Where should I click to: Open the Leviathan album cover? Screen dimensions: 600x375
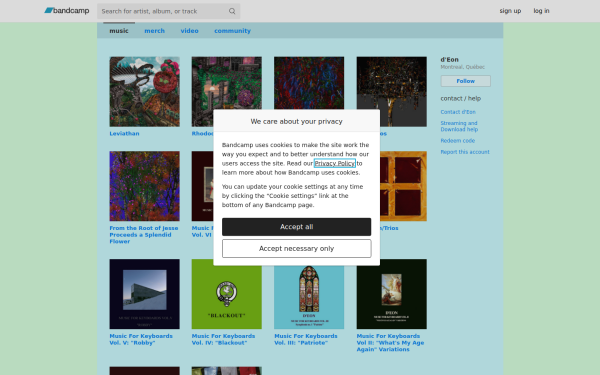(x=145, y=91)
